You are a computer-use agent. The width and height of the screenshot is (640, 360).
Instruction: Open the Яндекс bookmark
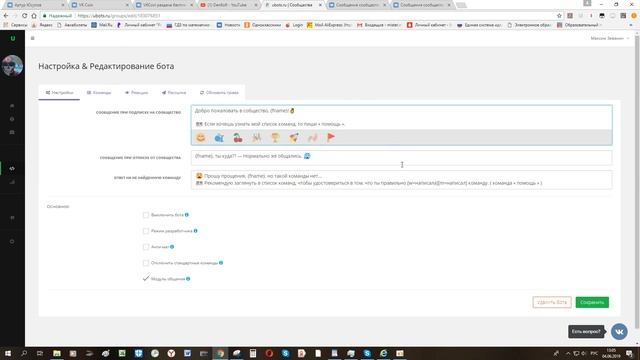coord(42,25)
